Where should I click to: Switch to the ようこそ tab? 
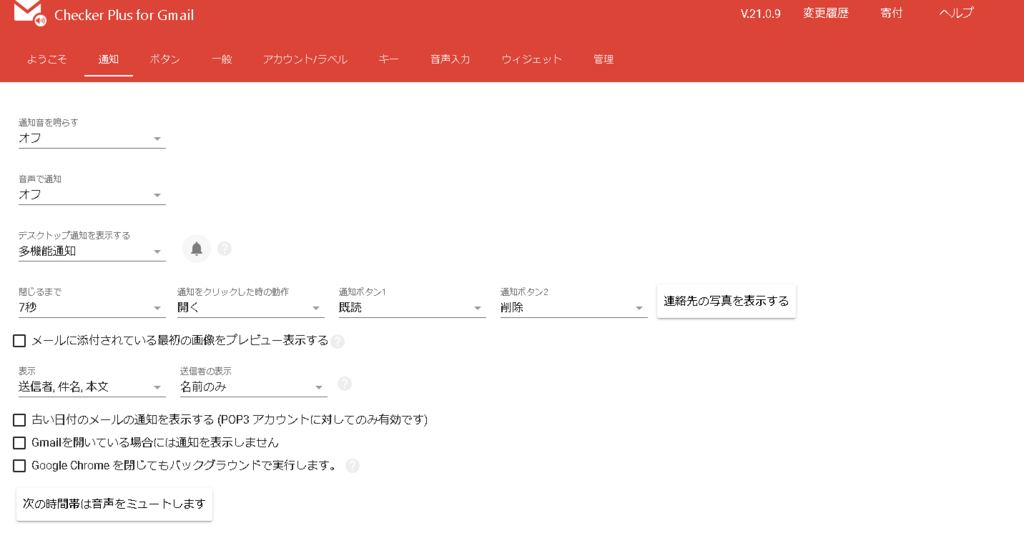[46, 59]
